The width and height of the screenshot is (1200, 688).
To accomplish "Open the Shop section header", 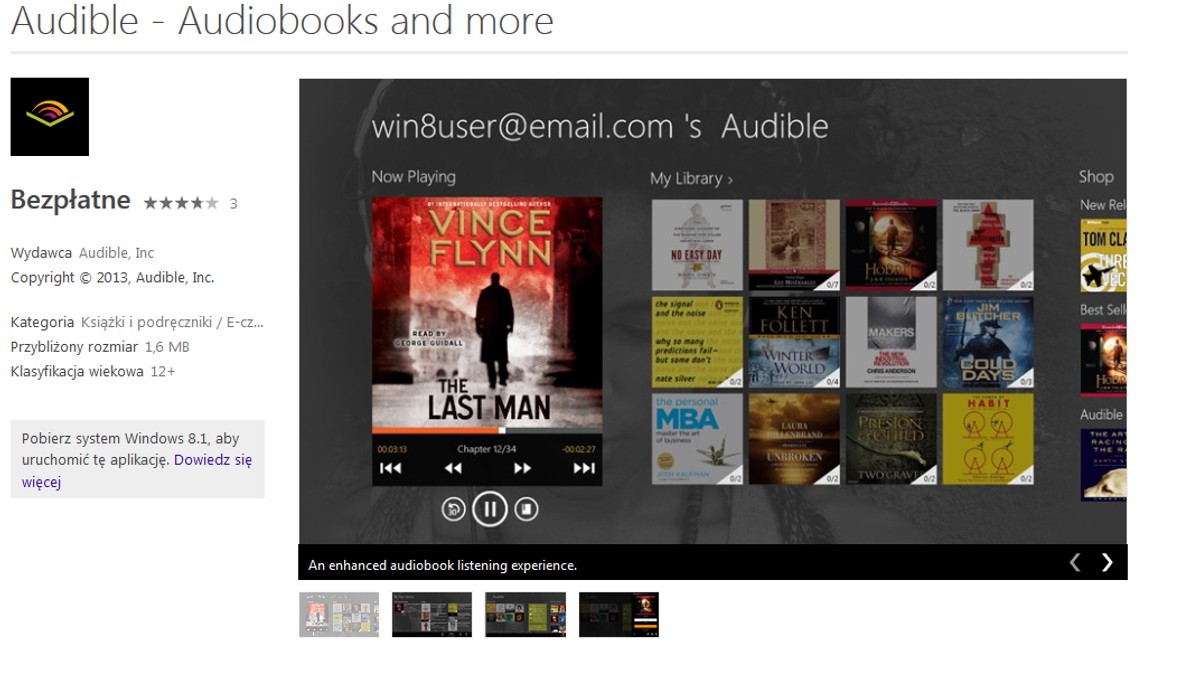I will pos(1096,176).
